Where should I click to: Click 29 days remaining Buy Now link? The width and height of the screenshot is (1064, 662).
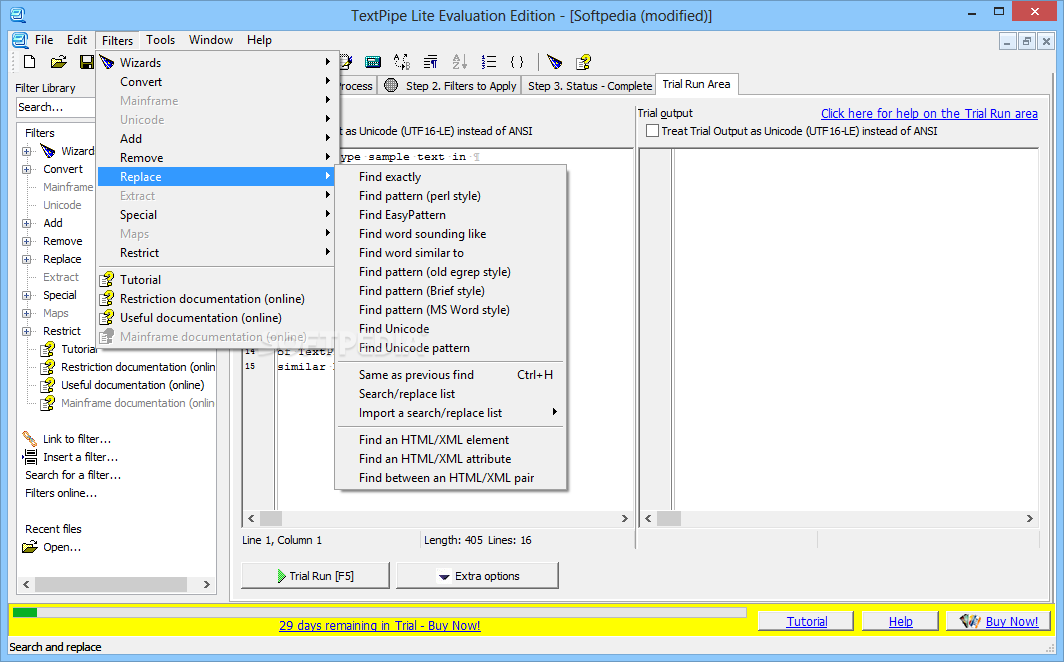point(379,625)
